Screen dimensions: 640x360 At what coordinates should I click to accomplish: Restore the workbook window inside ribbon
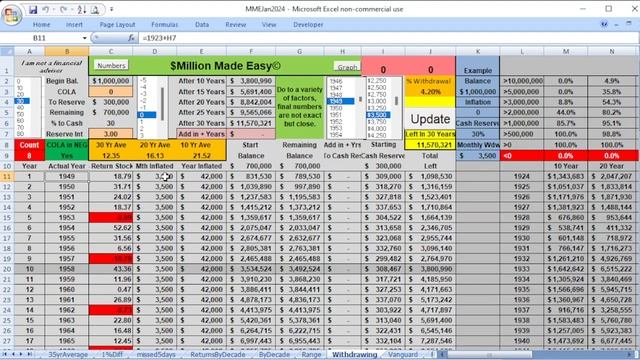pos(629,24)
